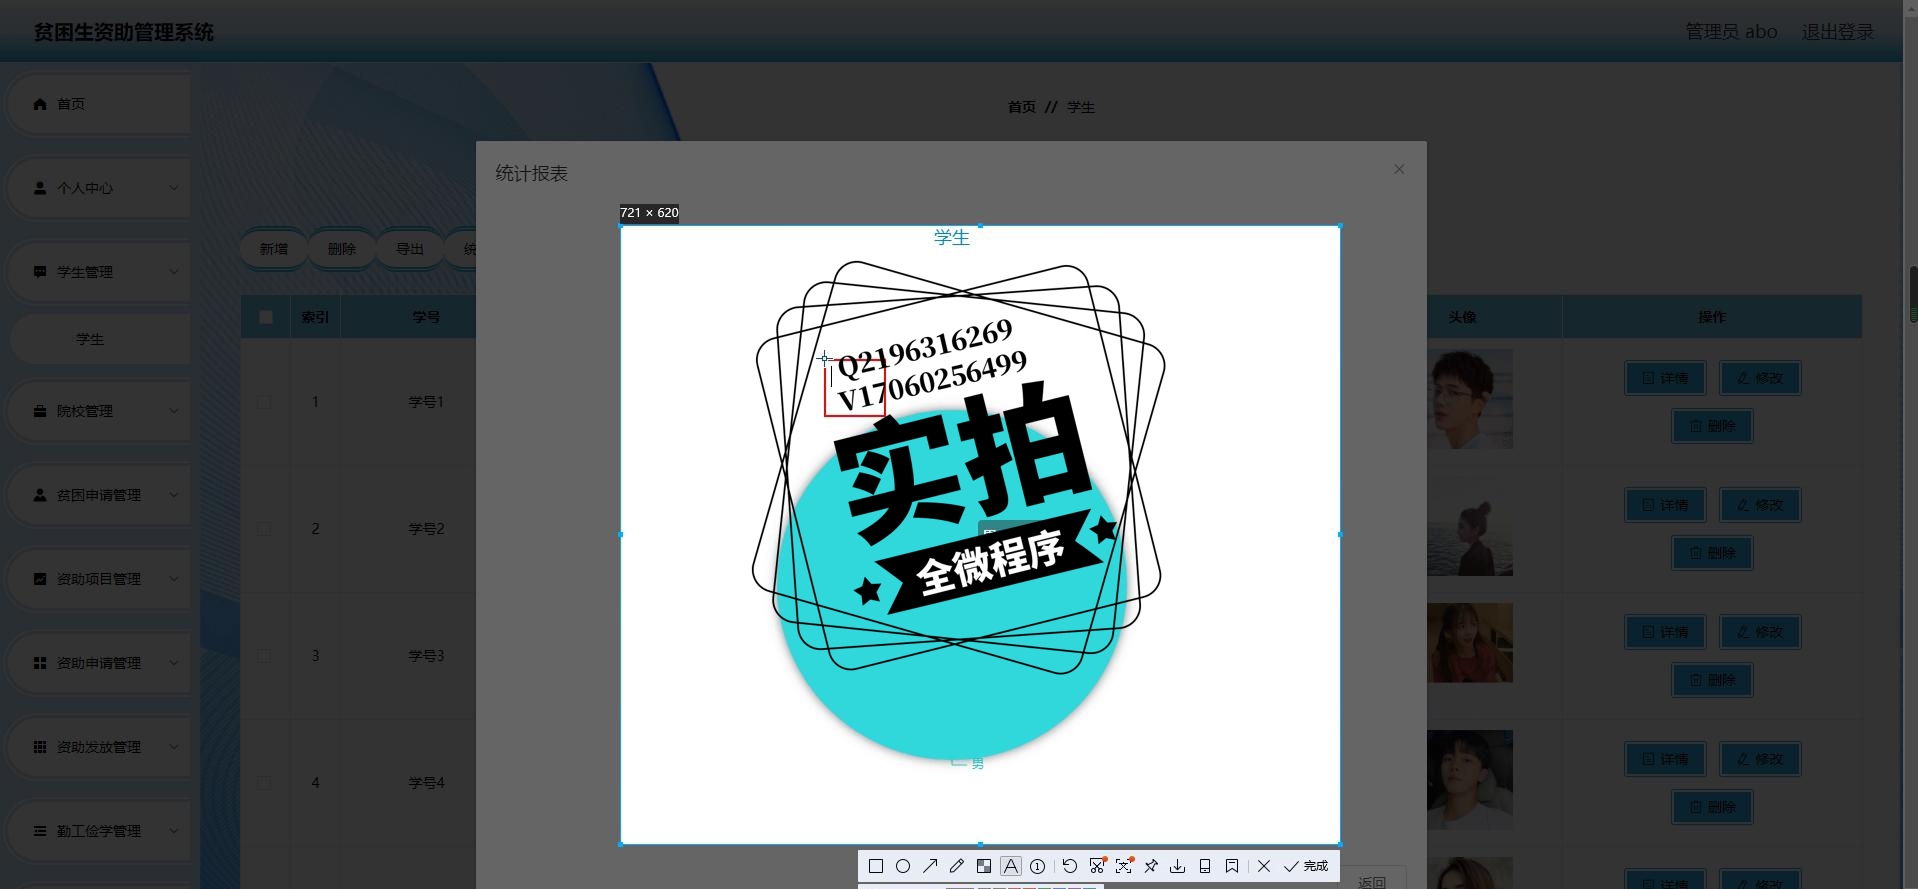Click the briefcase icon beside 院校管理

pos(40,411)
